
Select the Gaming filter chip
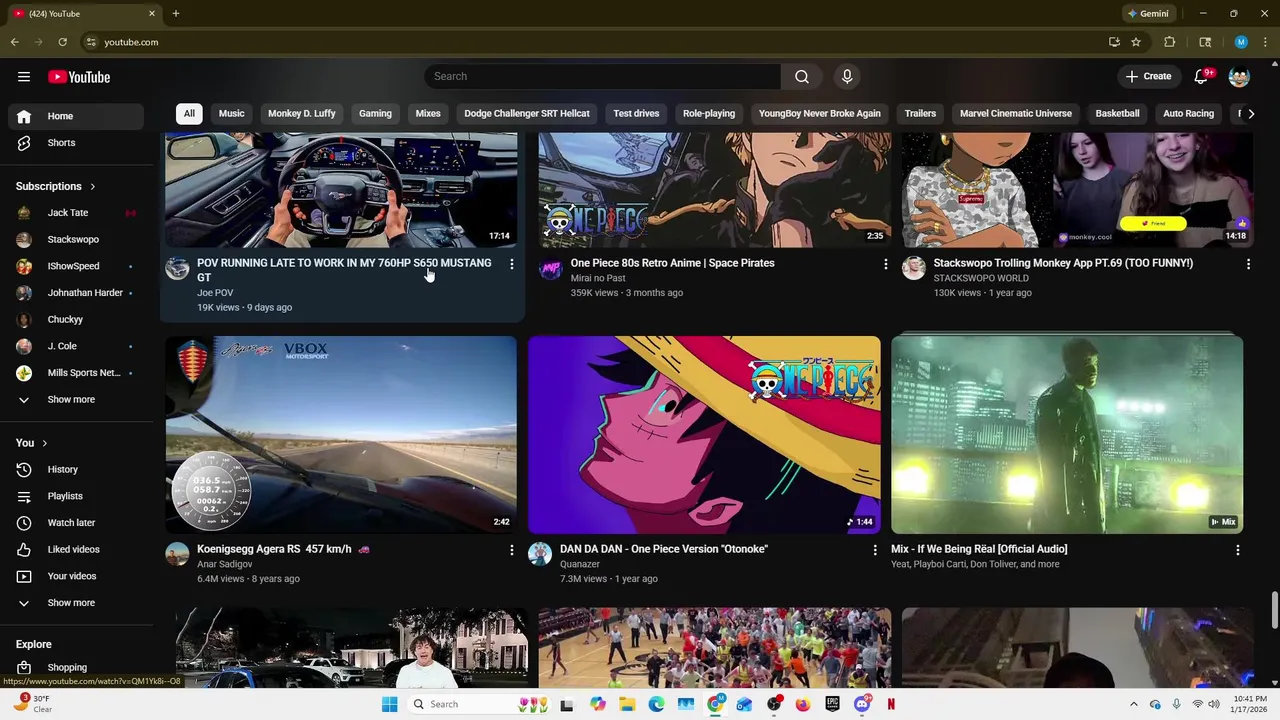(375, 114)
